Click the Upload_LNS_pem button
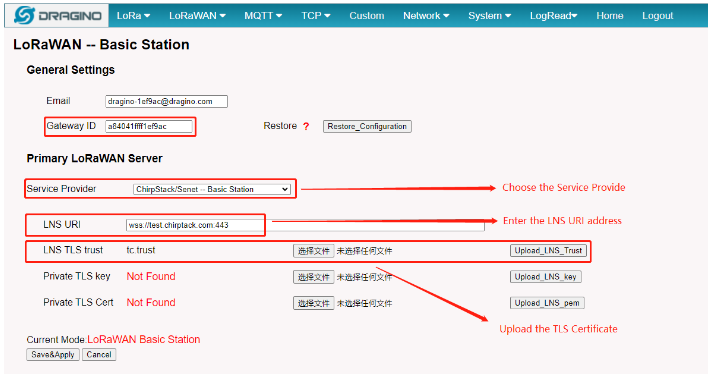The height and width of the screenshot is (380, 712). tap(547, 303)
